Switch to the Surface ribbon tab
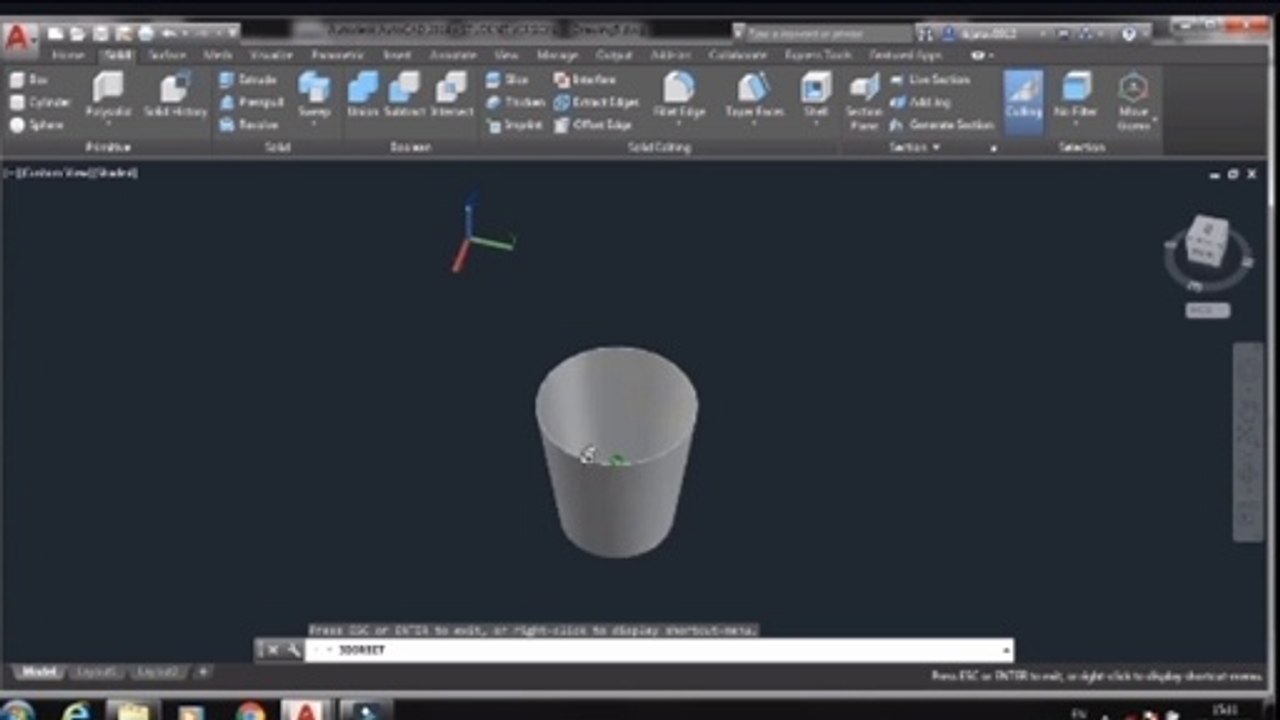The image size is (1280, 720). click(167, 55)
